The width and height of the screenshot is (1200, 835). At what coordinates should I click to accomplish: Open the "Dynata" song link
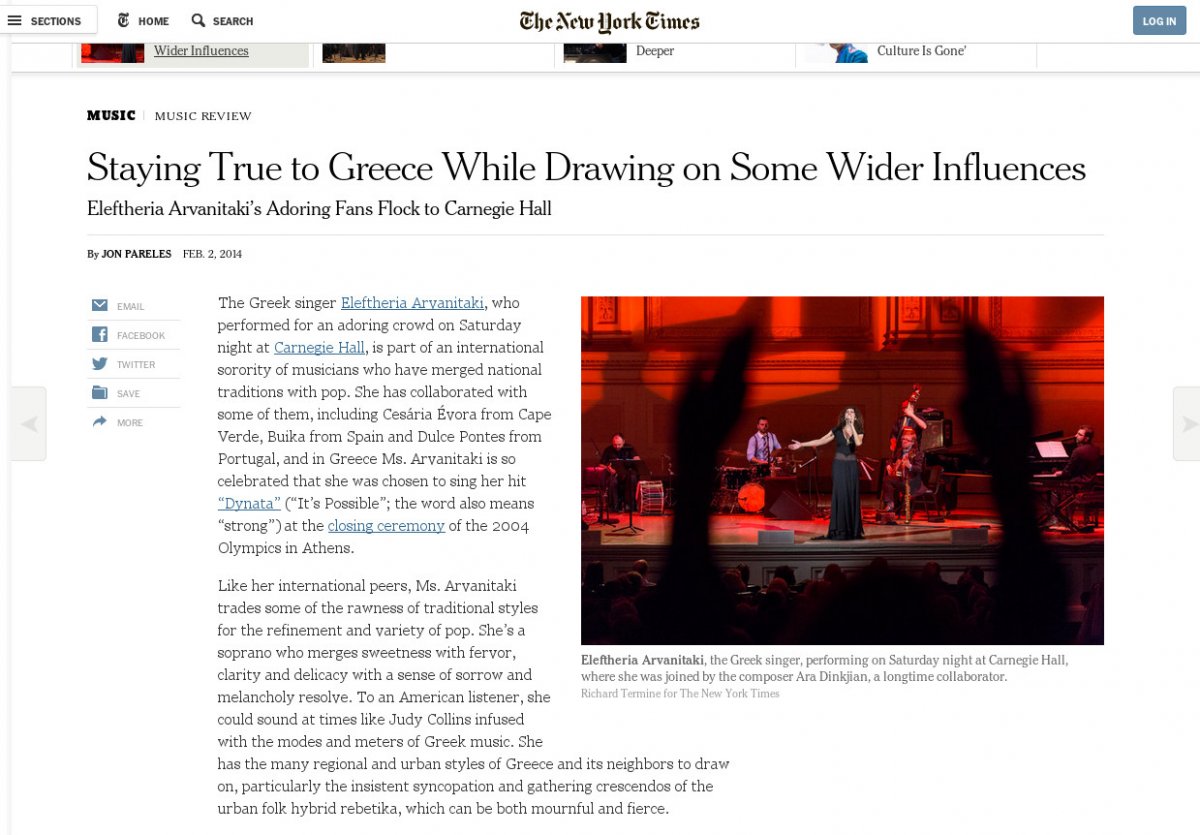249,503
